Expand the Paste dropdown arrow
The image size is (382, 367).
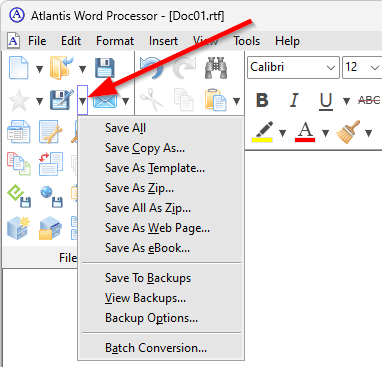point(236,101)
